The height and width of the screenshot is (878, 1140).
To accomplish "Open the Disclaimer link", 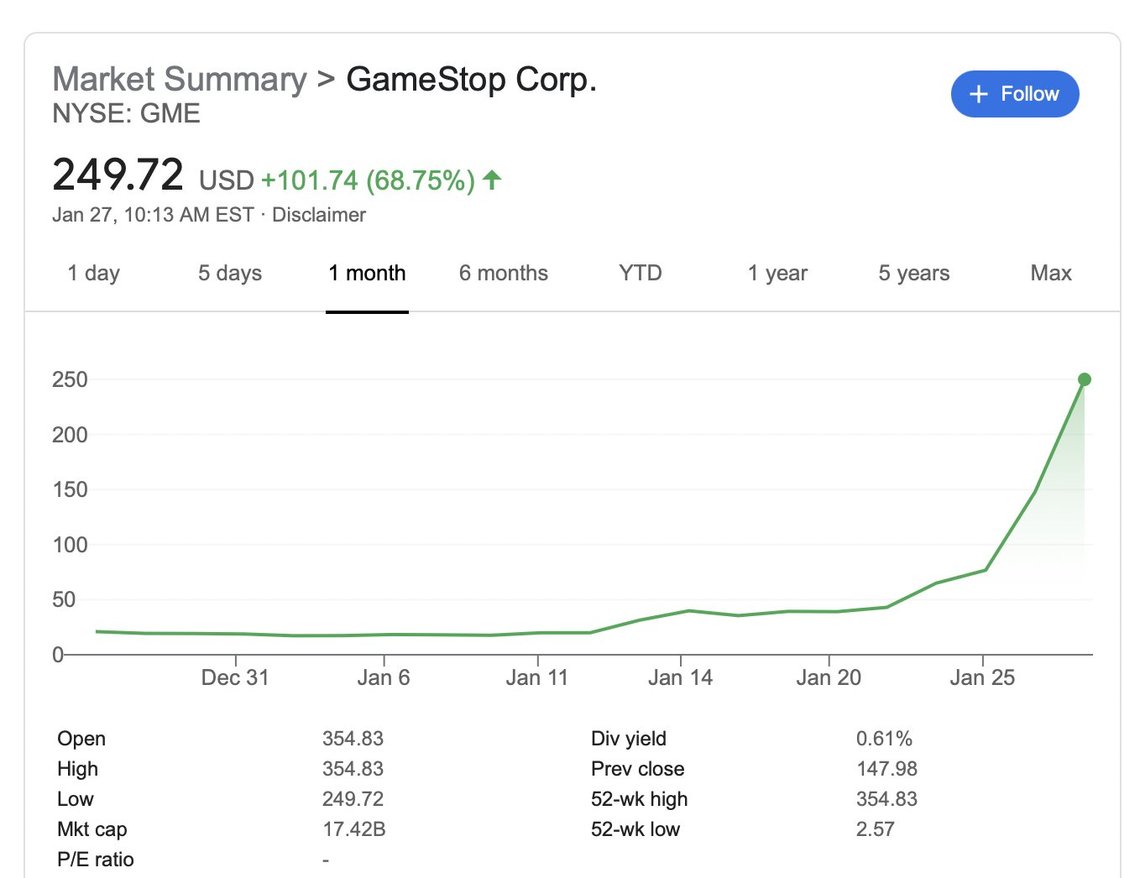I will pyautogui.click(x=318, y=215).
